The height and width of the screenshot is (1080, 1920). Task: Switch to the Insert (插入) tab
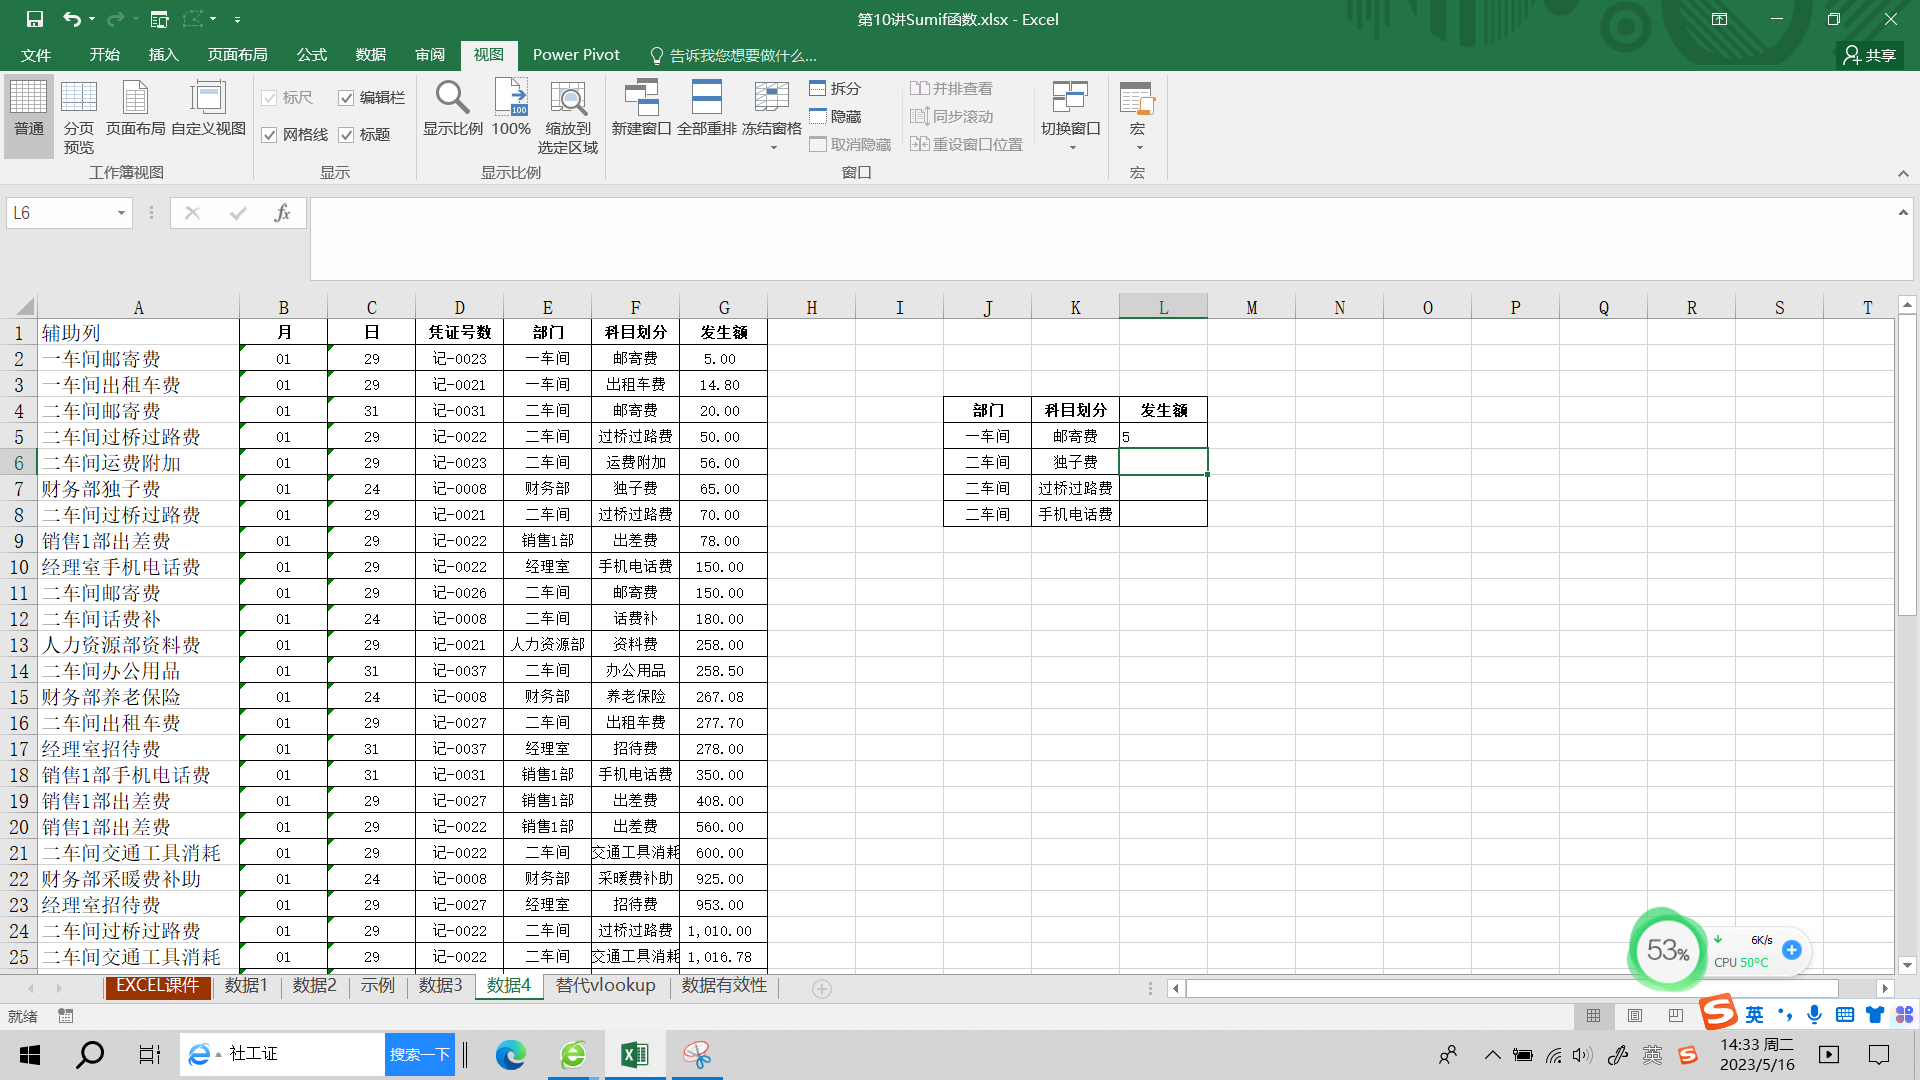click(x=163, y=55)
